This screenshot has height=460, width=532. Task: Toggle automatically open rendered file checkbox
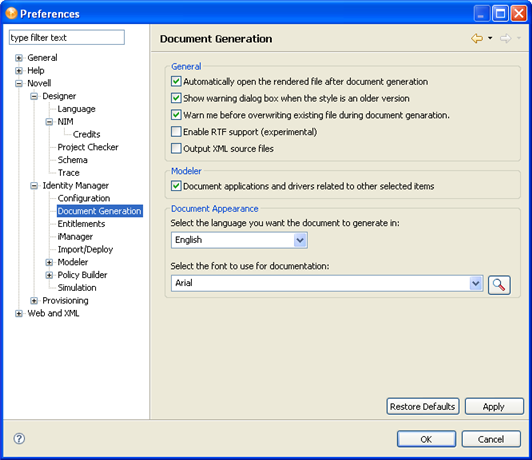[x=176, y=81]
